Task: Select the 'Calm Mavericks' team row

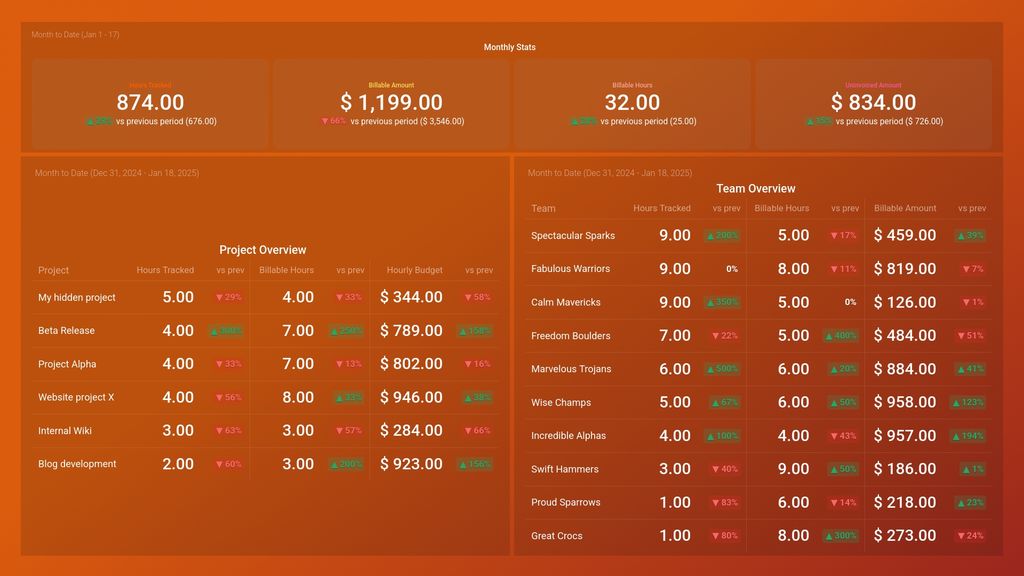Action: 758,302
